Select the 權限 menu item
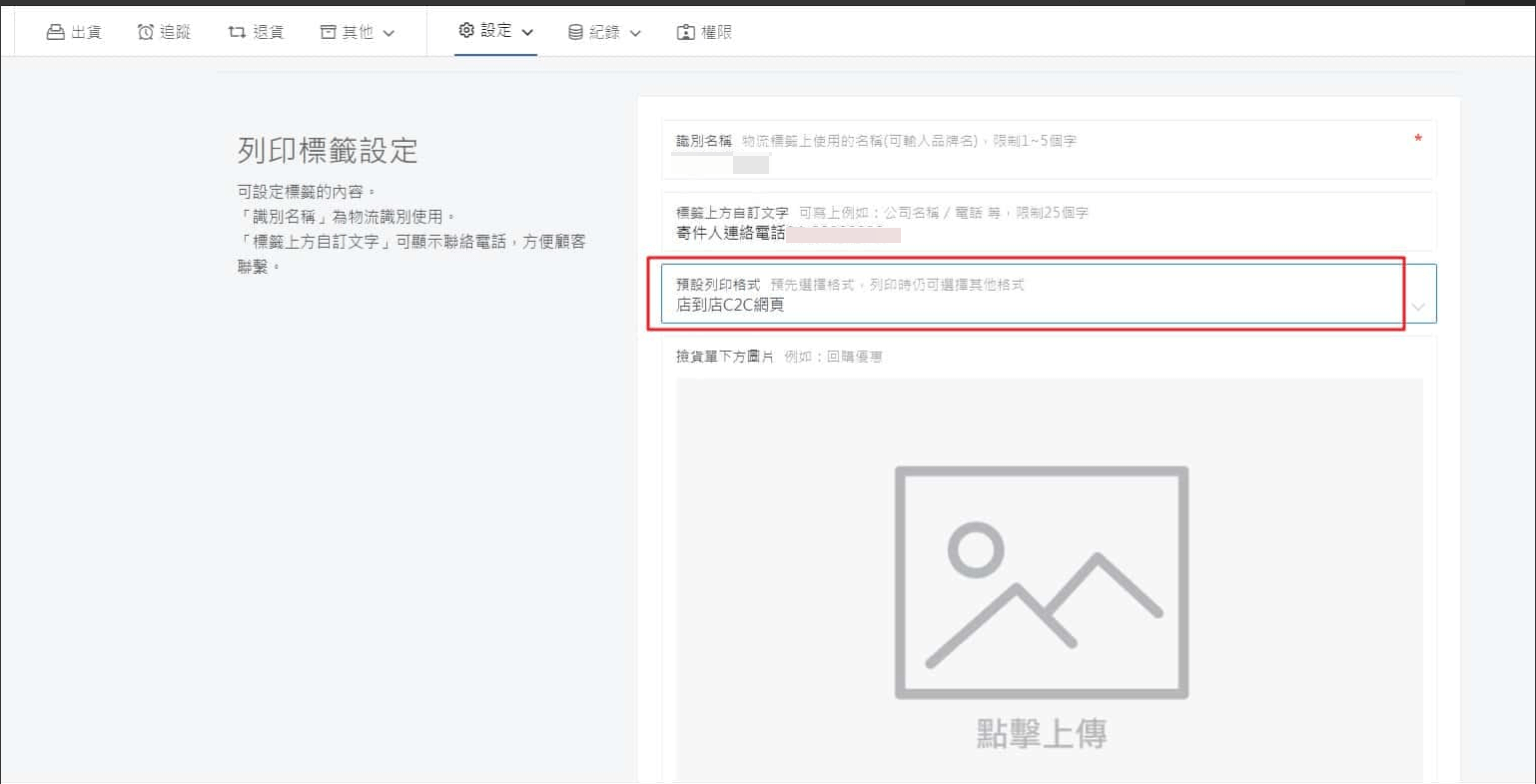This screenshot has height=784, width=1536. coord(705,31)
